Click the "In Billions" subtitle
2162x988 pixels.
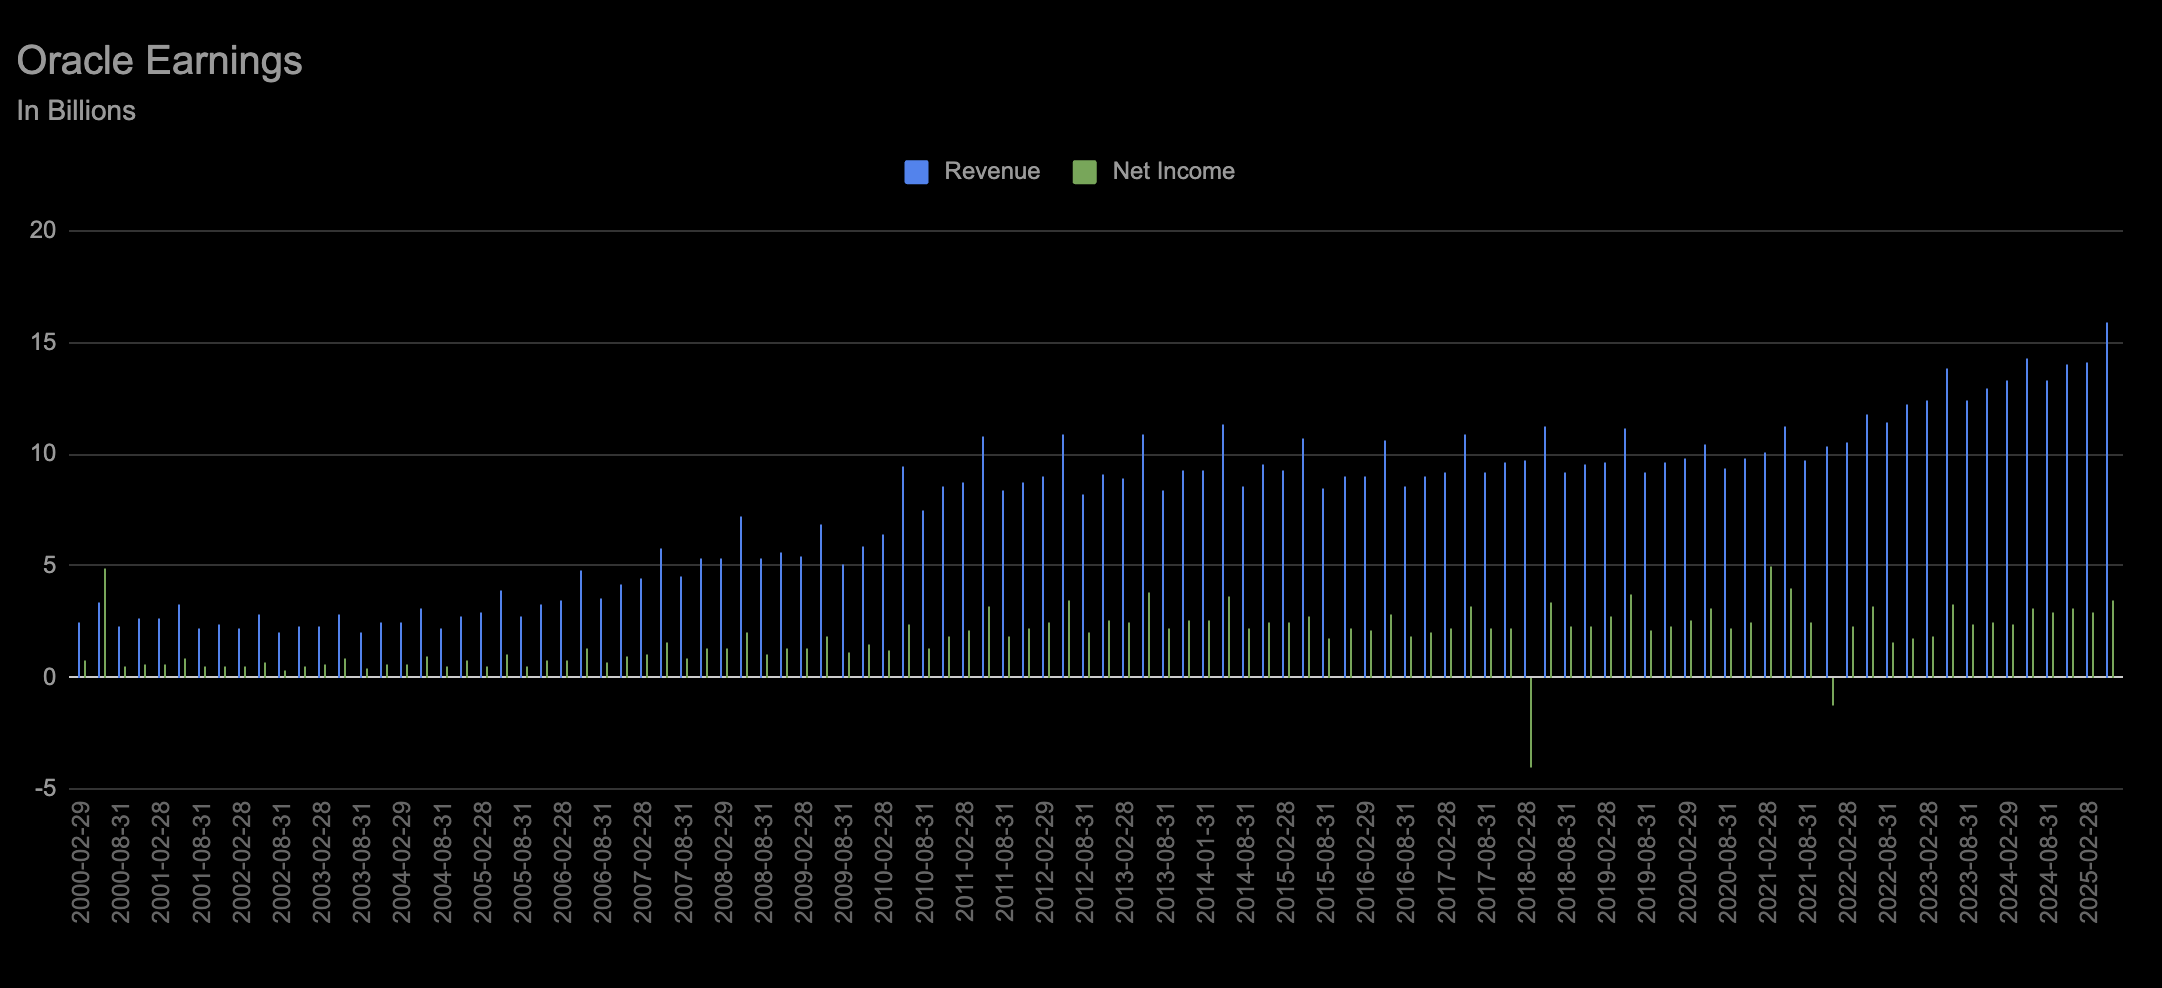76,110
